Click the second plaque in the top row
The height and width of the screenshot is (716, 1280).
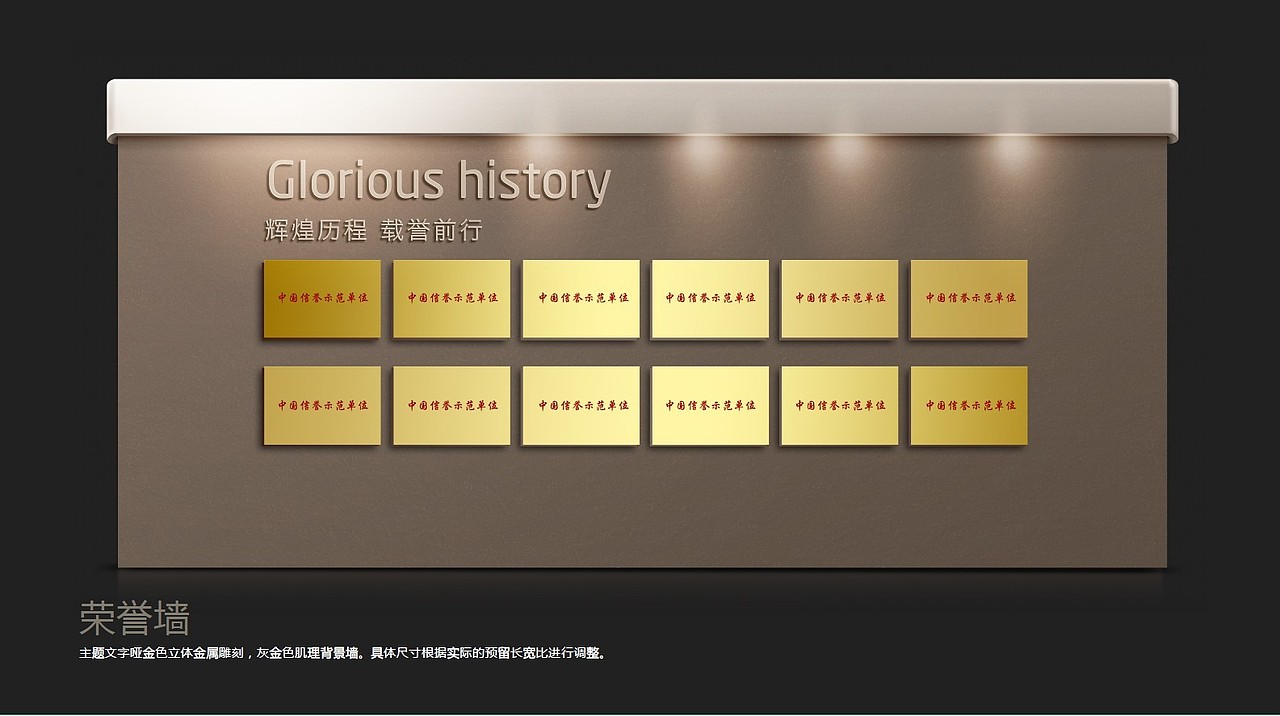point(451,298)
